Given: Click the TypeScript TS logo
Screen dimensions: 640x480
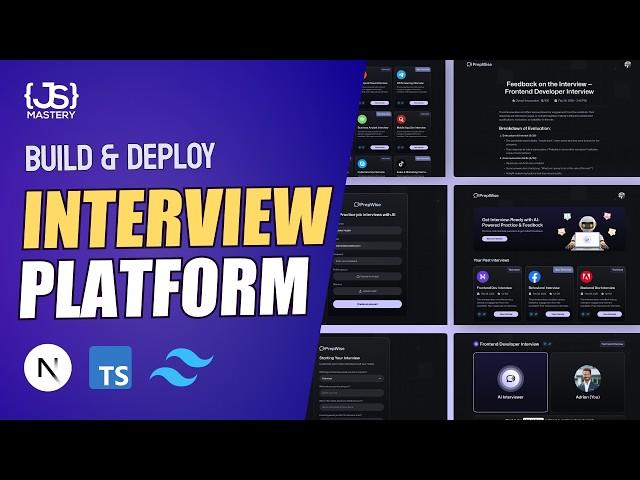Looking at the screenshot, I should pos(111,368).
